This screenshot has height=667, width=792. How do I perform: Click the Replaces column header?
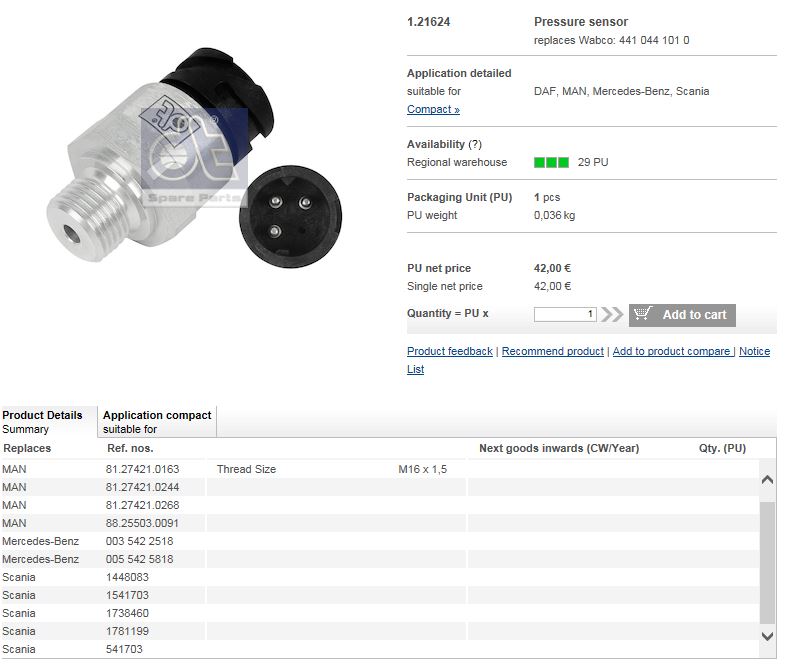point(27,448)
